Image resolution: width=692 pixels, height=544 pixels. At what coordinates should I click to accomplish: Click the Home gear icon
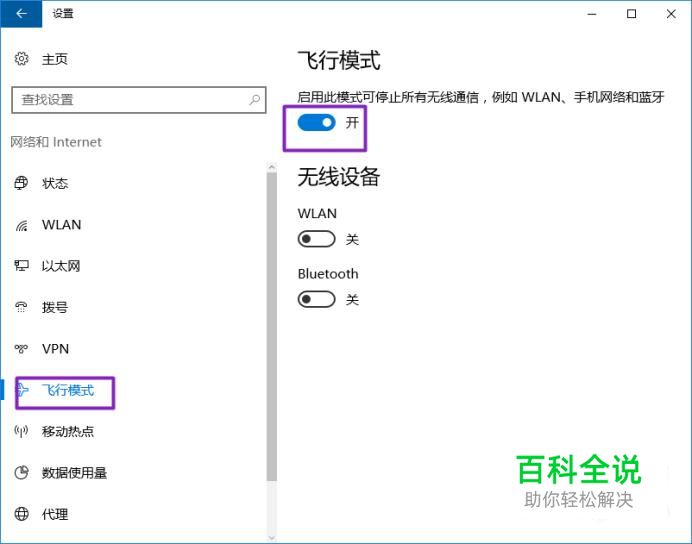pyautogui.click(x=21, y=59)
